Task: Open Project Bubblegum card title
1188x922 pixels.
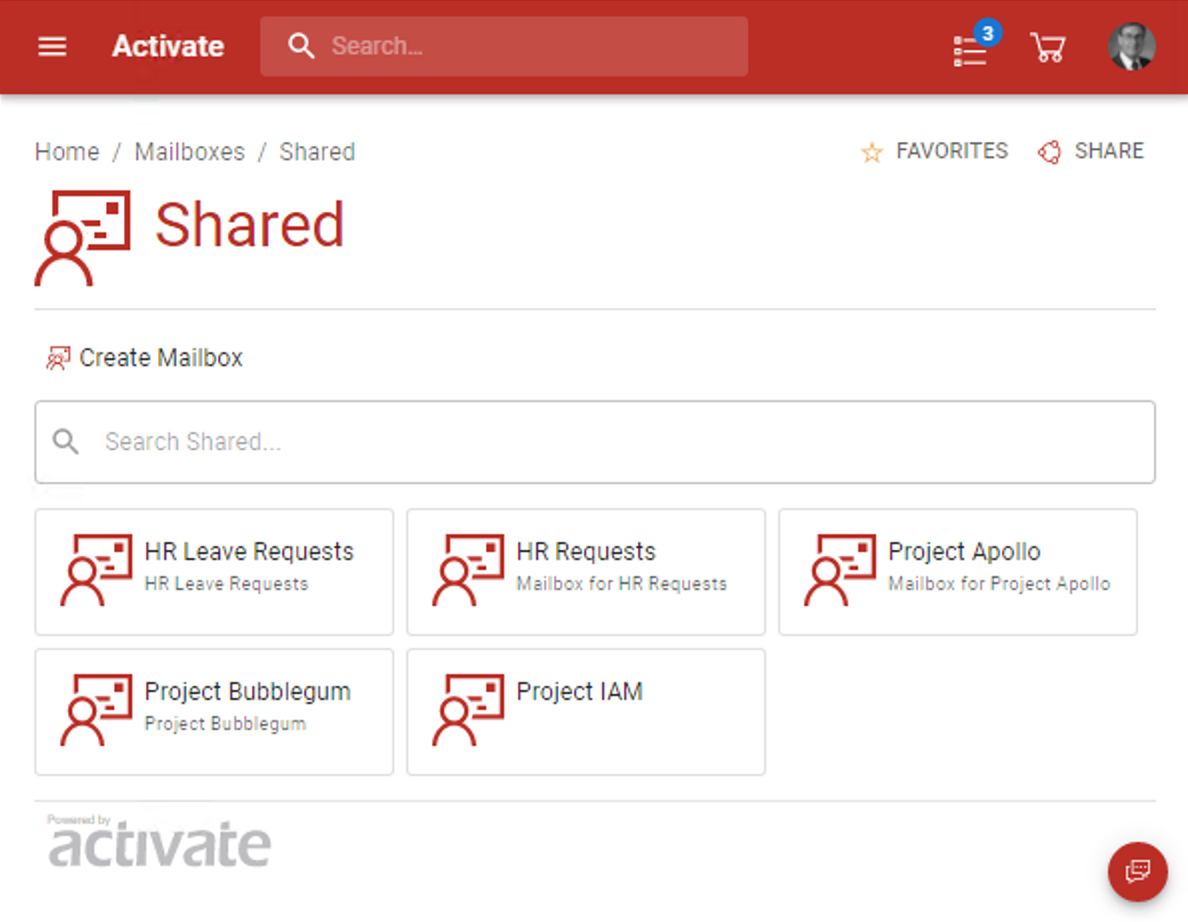Action: 248,692
